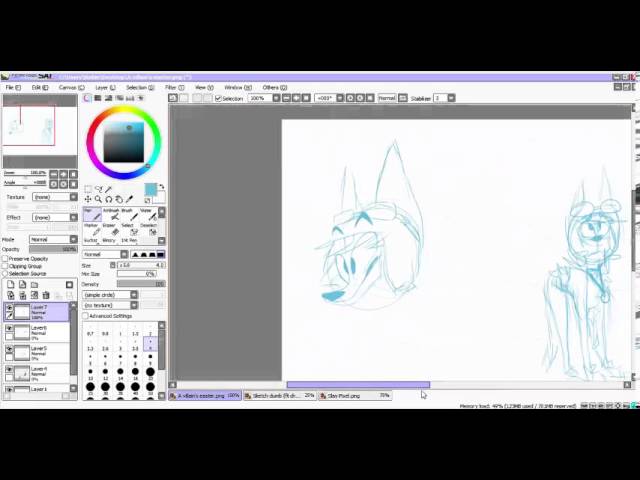Click zoom out button in navigator
This screenshot has width=640, height=480.
point(53,174)
